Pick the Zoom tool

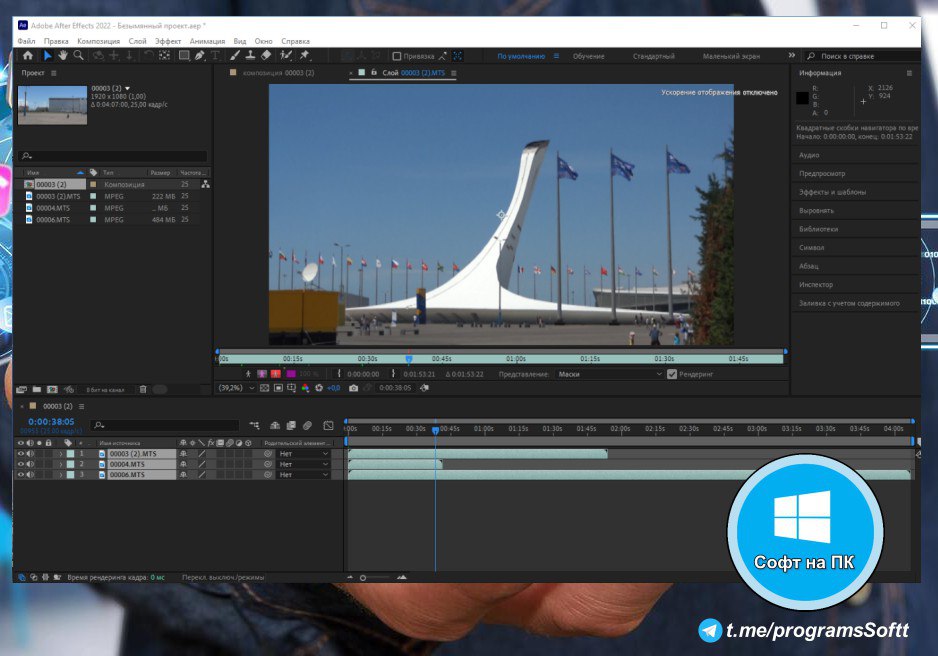[77, 53]
